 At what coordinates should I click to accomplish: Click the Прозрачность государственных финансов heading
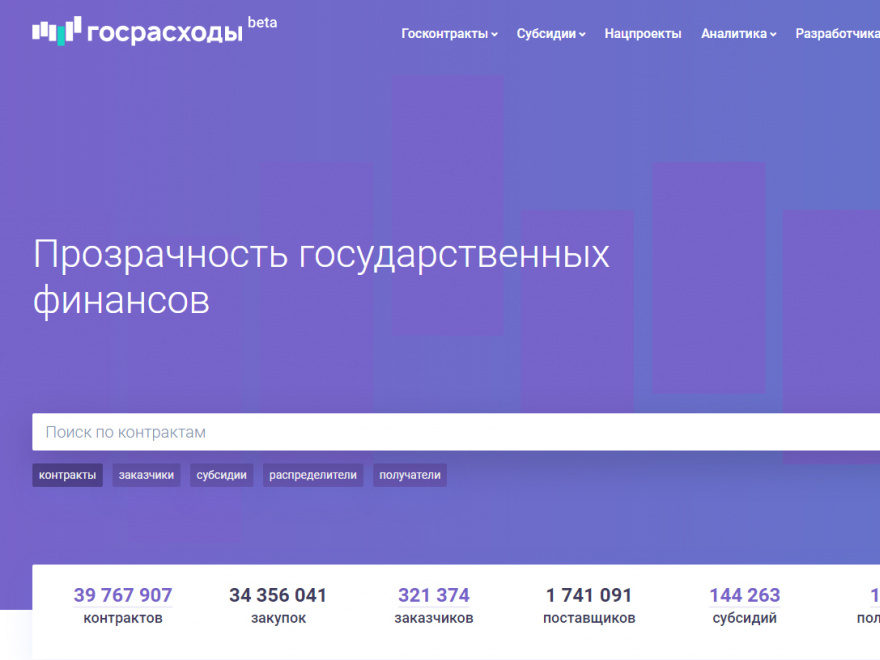[321, 277]
